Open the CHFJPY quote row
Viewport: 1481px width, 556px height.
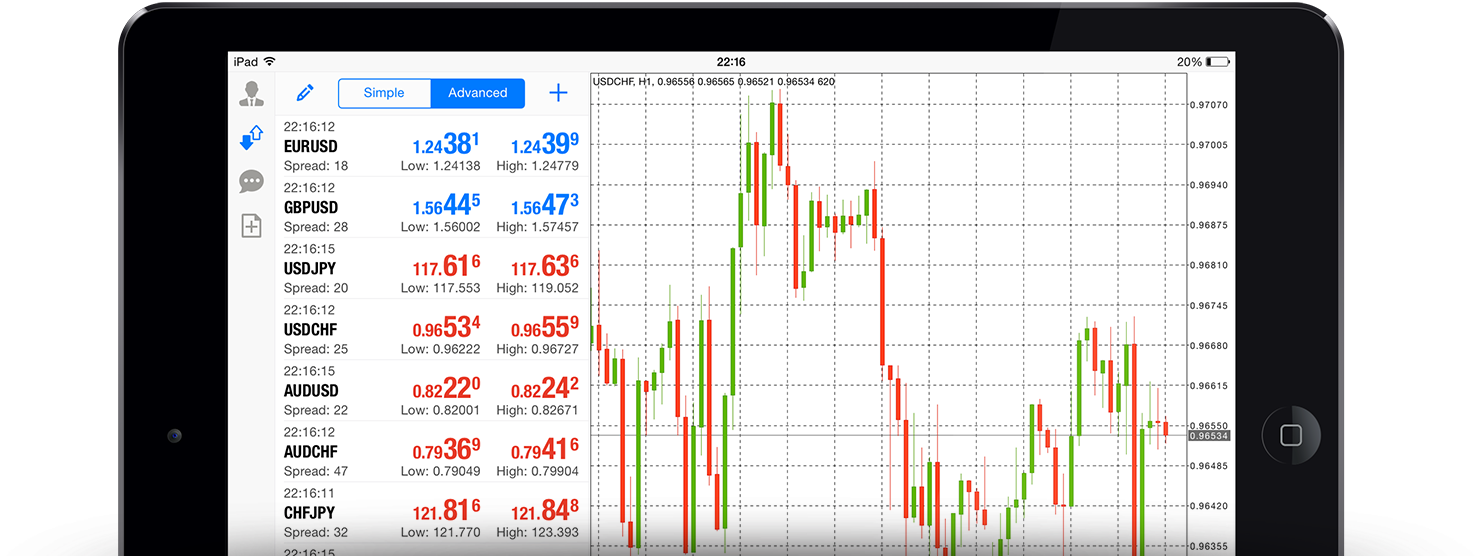(x=432, y=512)
